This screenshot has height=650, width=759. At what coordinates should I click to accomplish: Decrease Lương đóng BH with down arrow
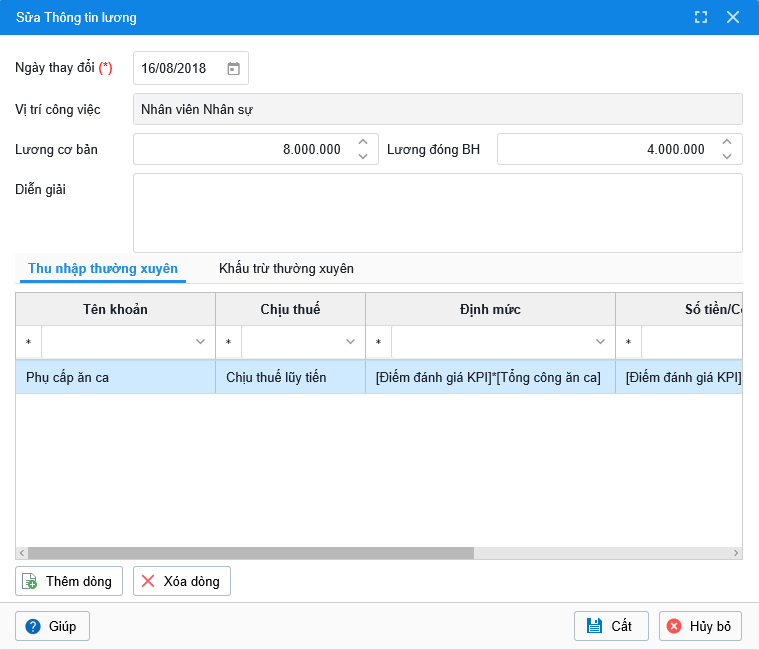727,156
